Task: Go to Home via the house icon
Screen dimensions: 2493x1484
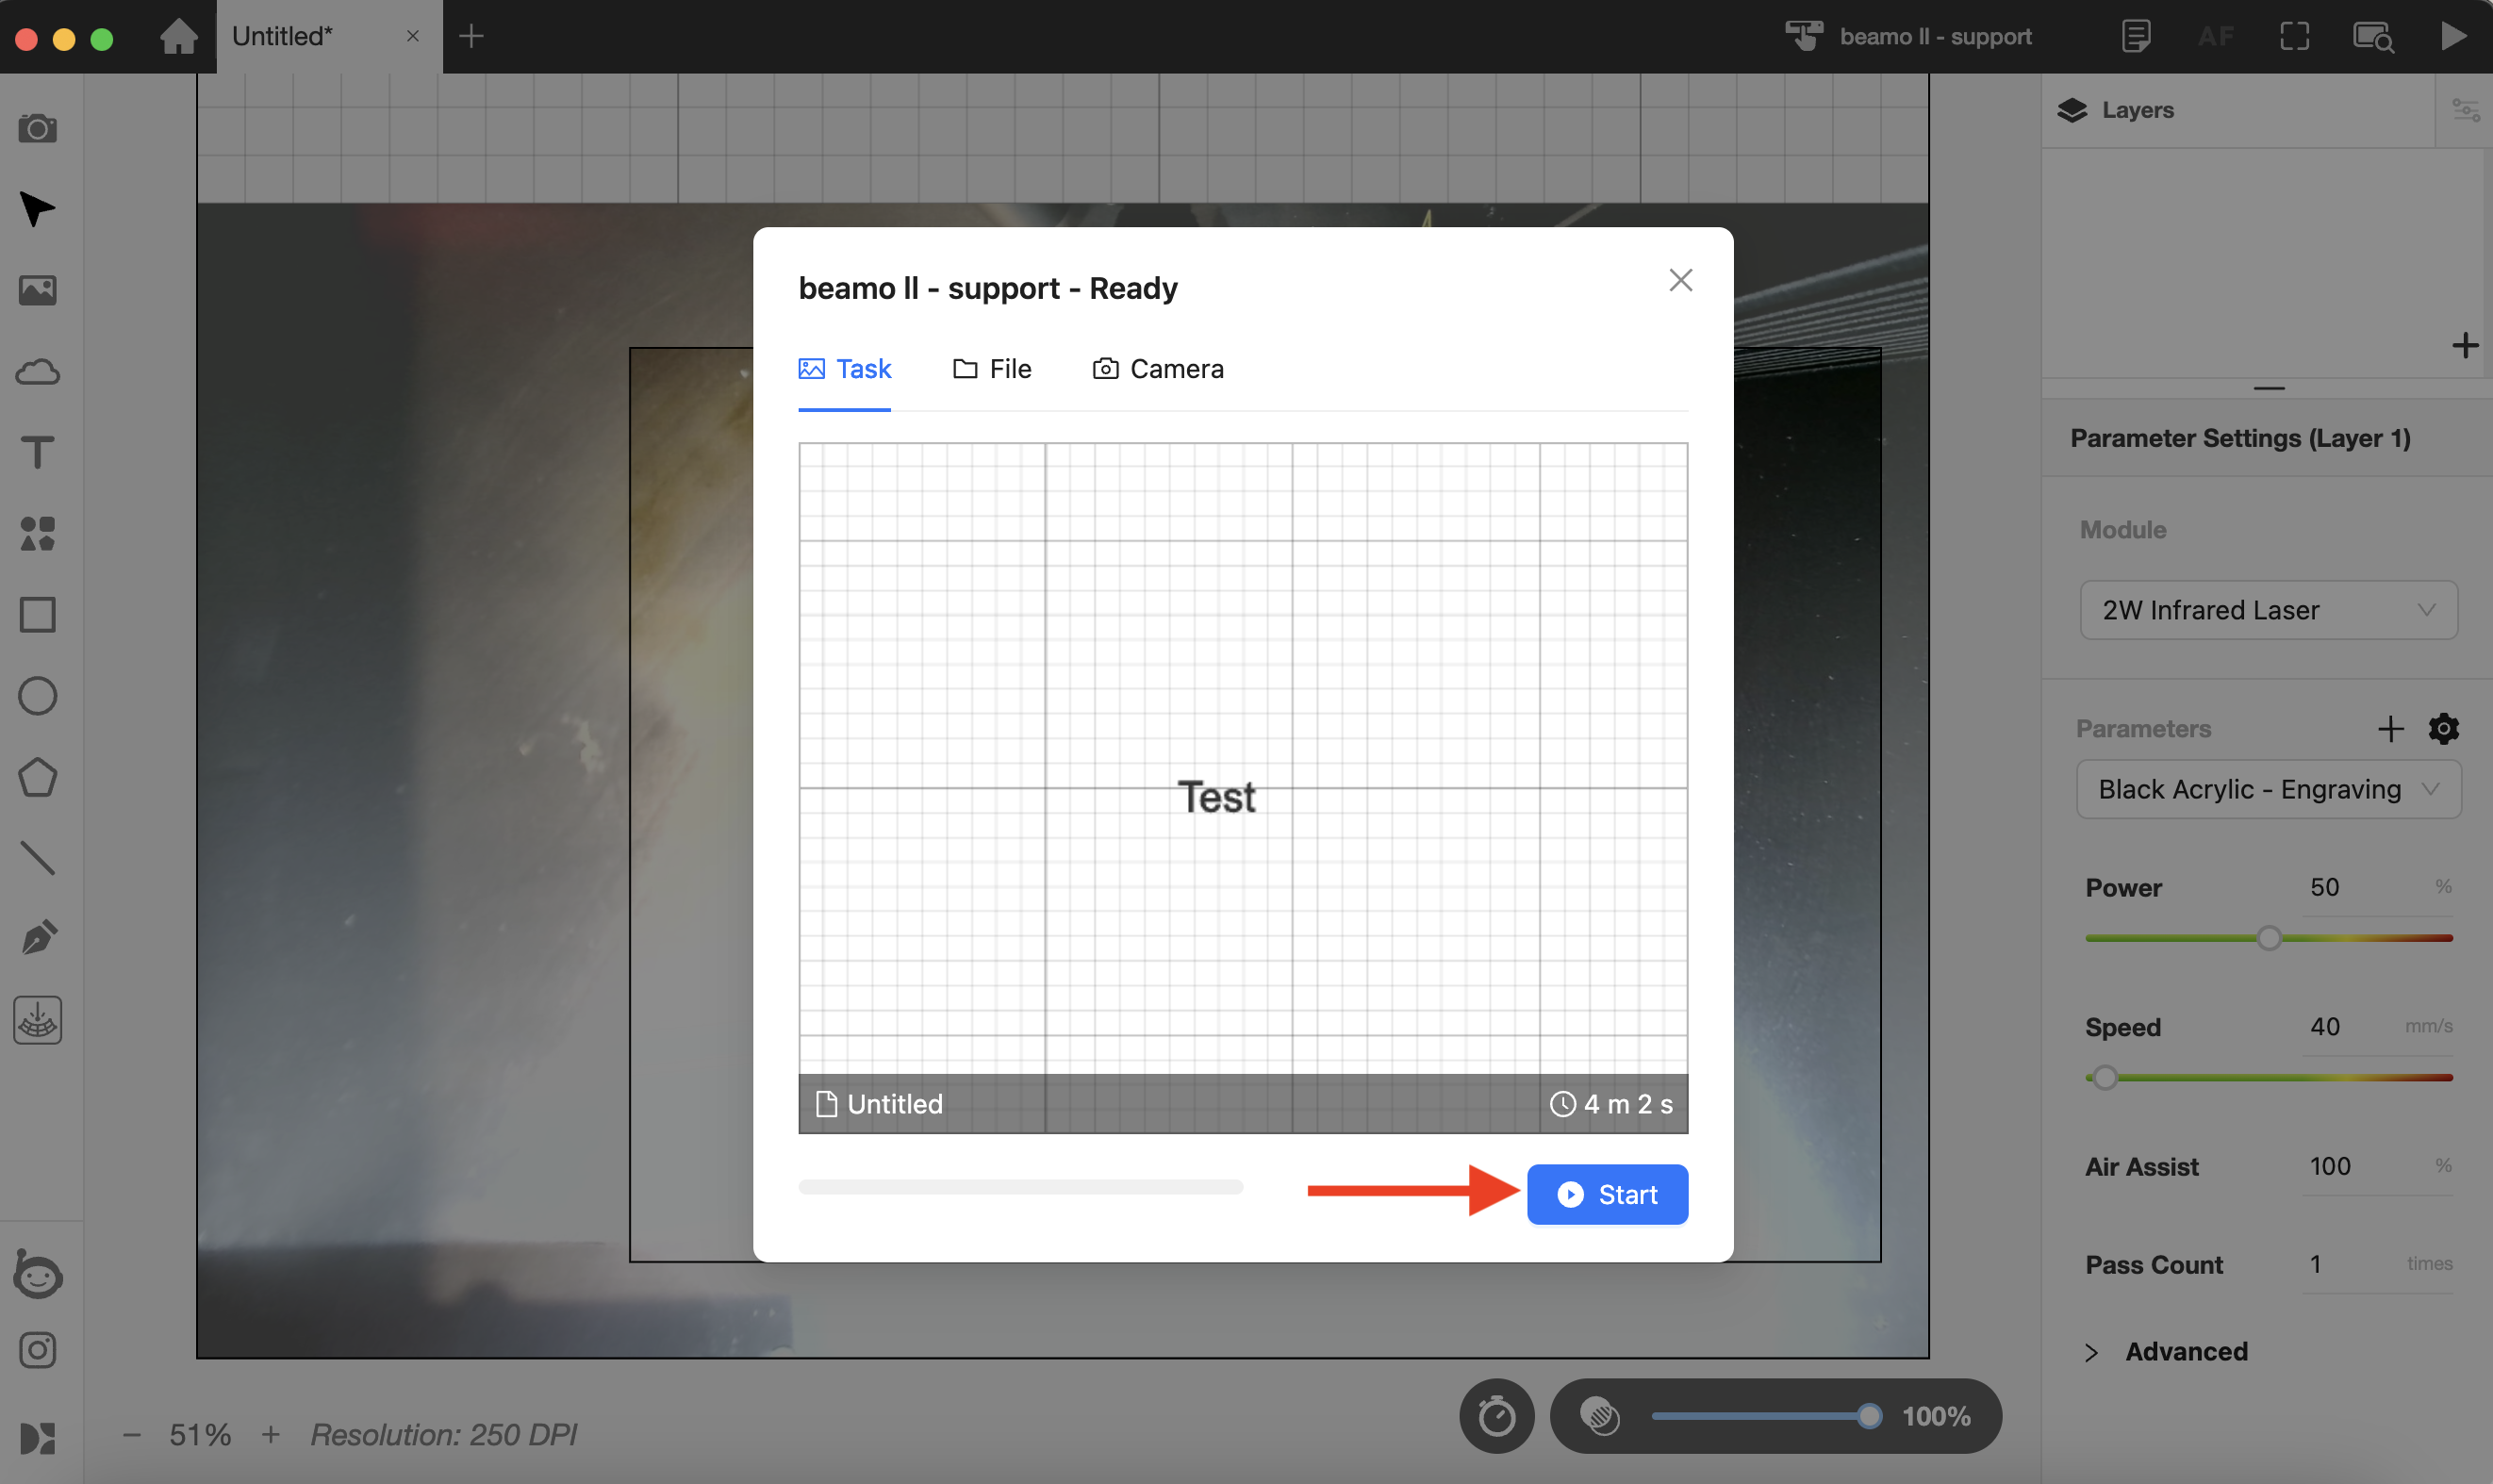Action: coord(179,36)
